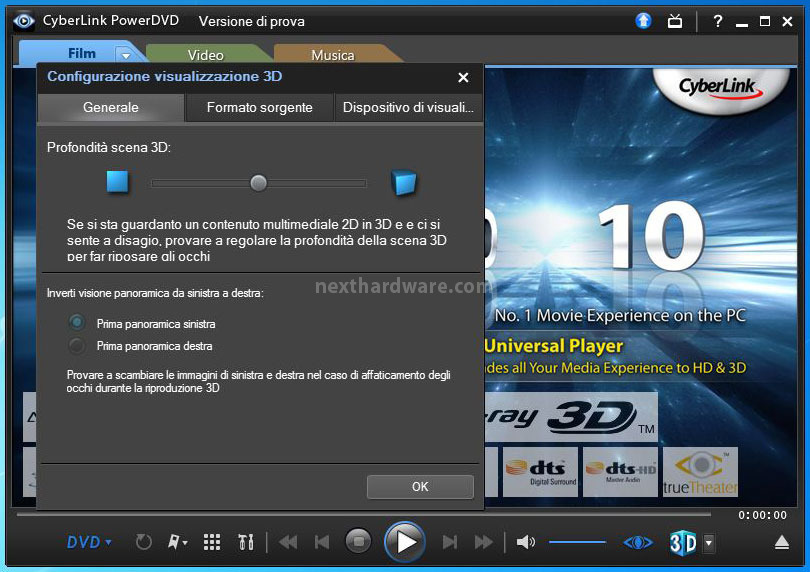Click the Versione di prova label

pos(252,21)
